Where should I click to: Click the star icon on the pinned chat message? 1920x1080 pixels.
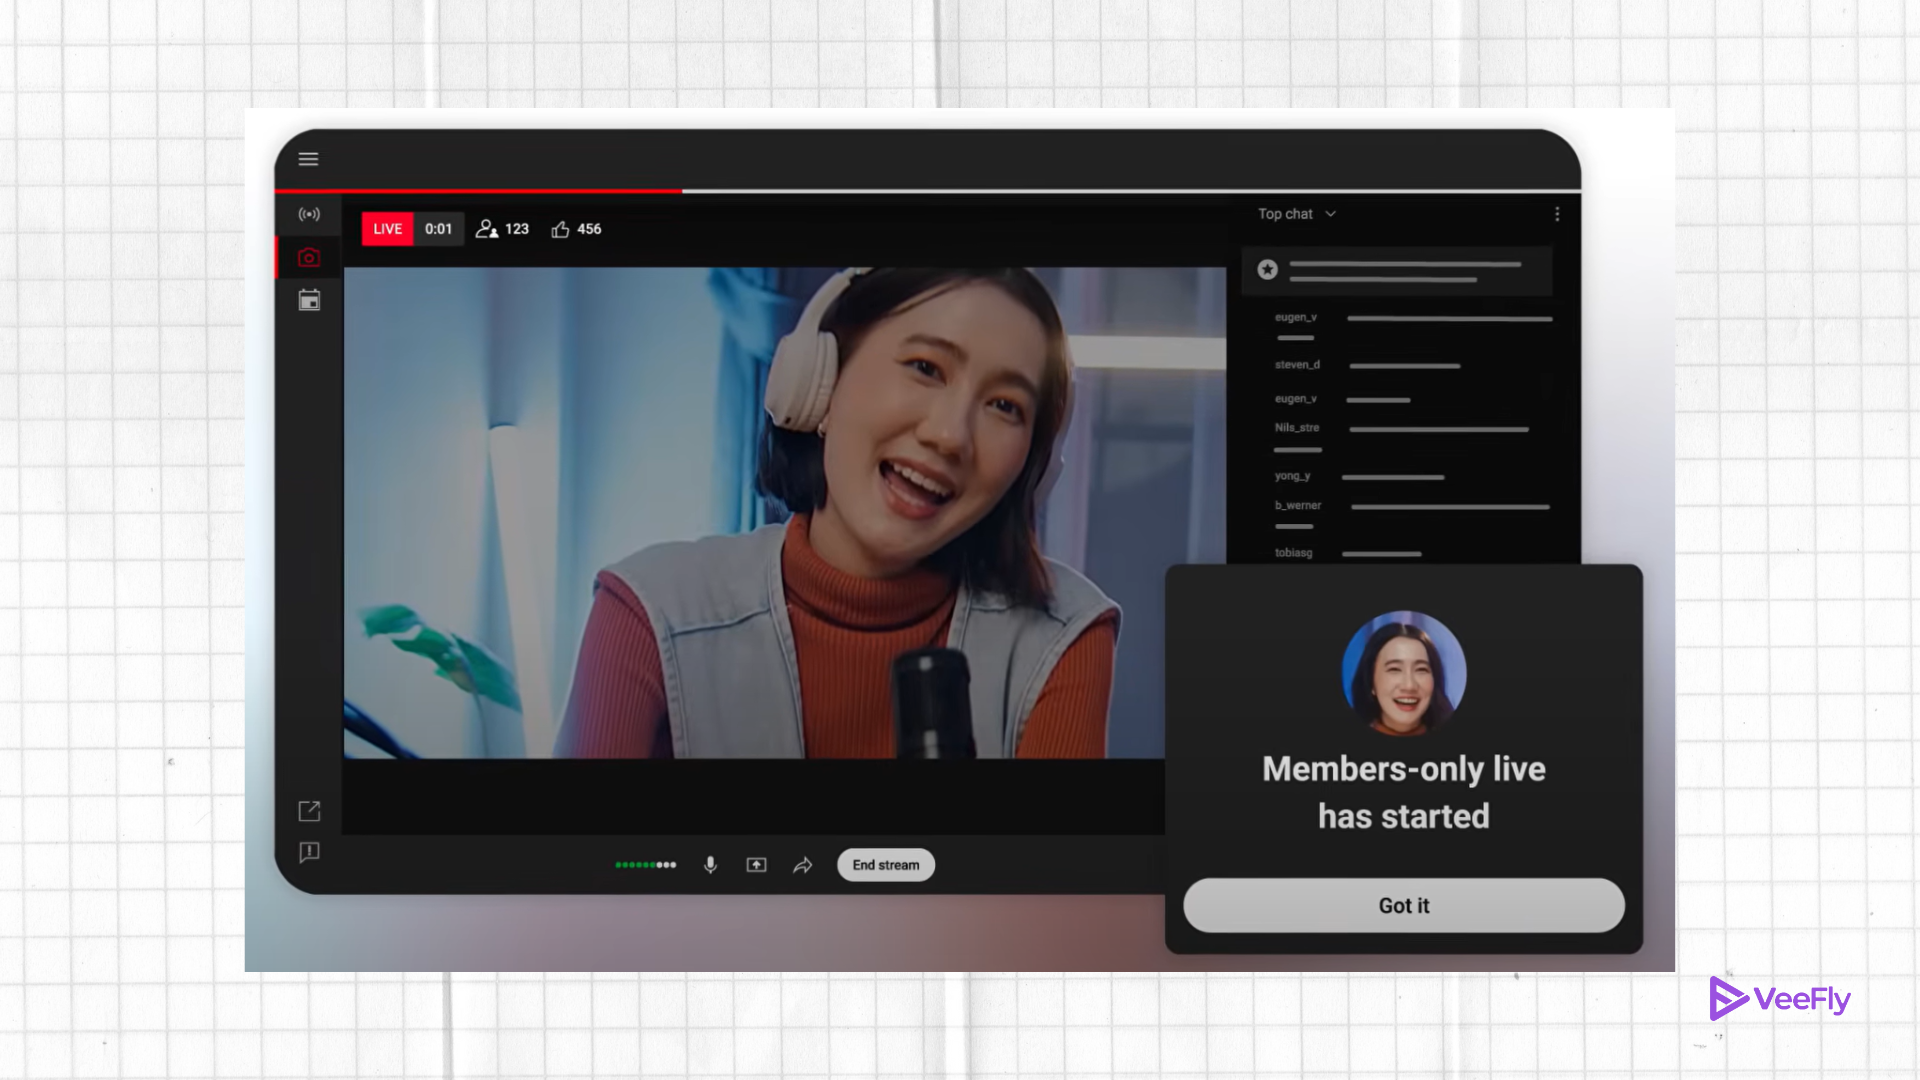1268,268
